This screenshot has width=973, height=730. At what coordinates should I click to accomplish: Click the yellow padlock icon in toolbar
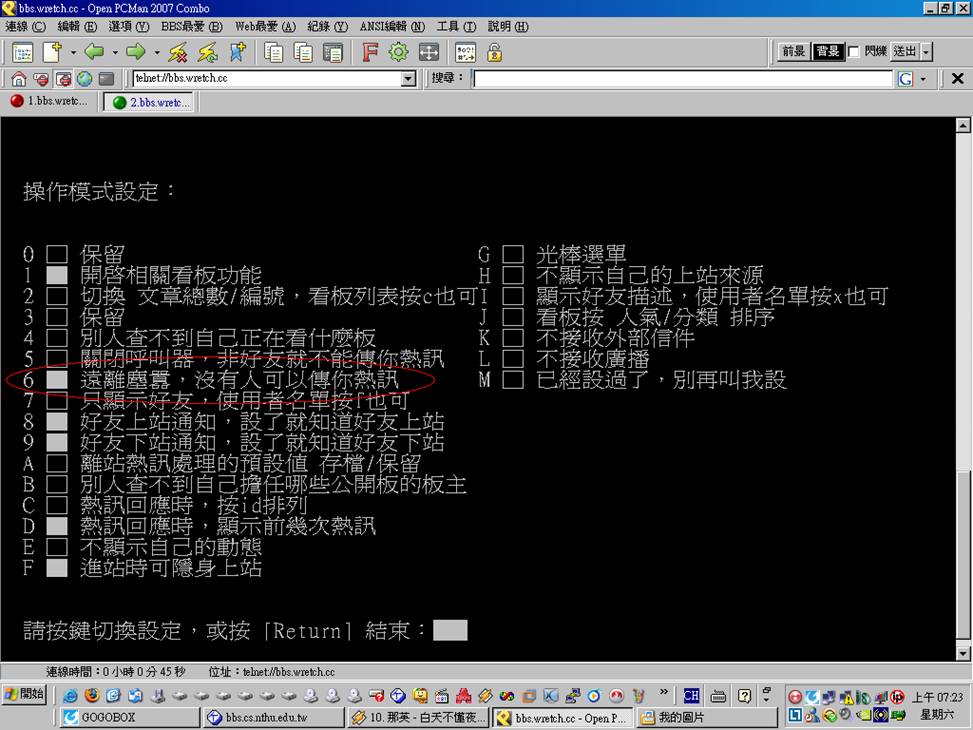[494, 52]
